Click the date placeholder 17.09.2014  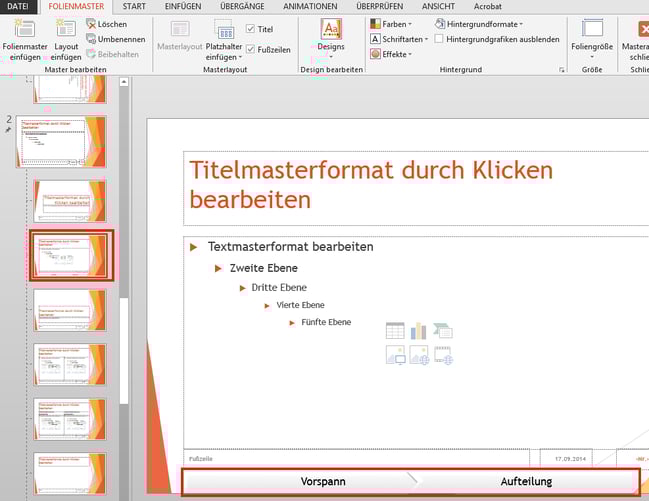(x=567, y=459)
